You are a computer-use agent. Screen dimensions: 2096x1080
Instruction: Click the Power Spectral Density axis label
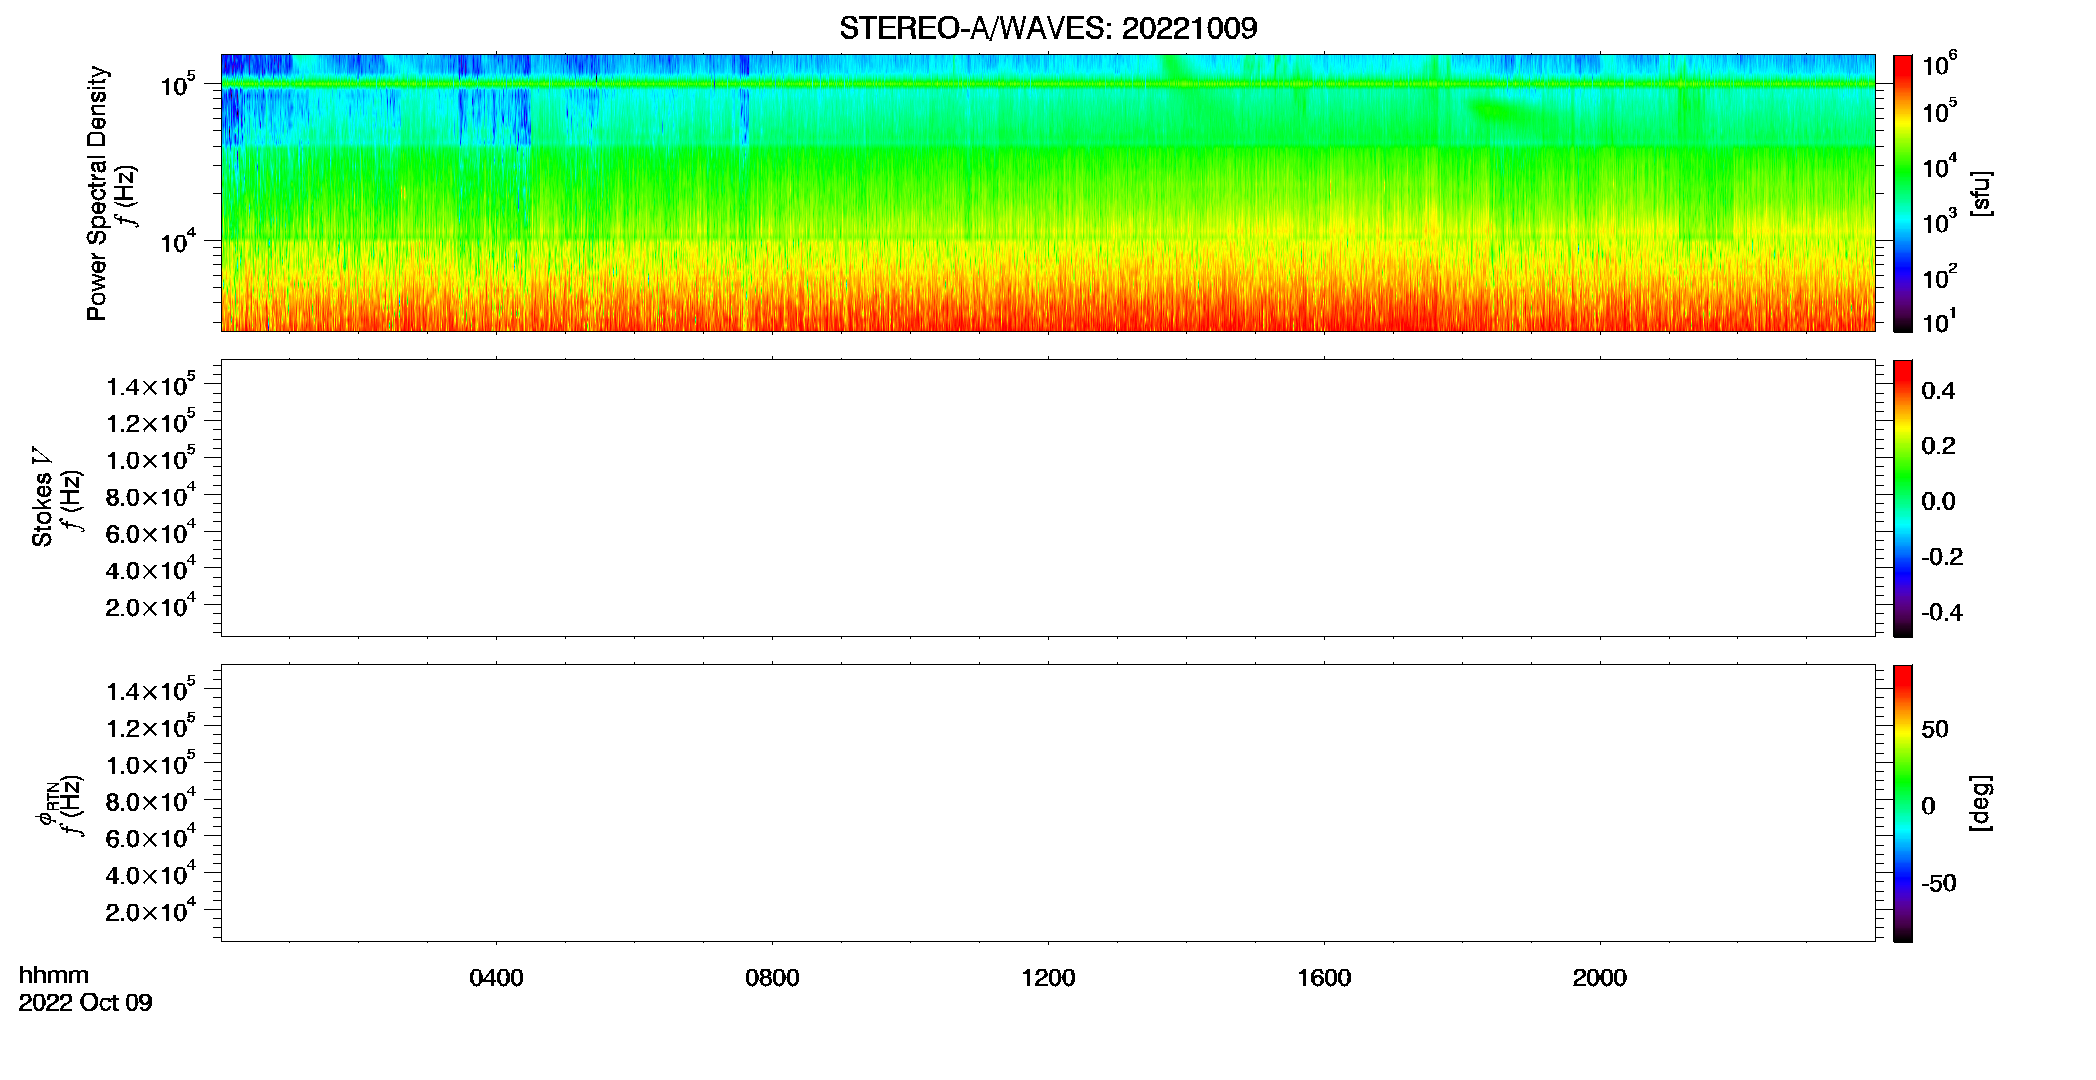click(x=96, y=193)
